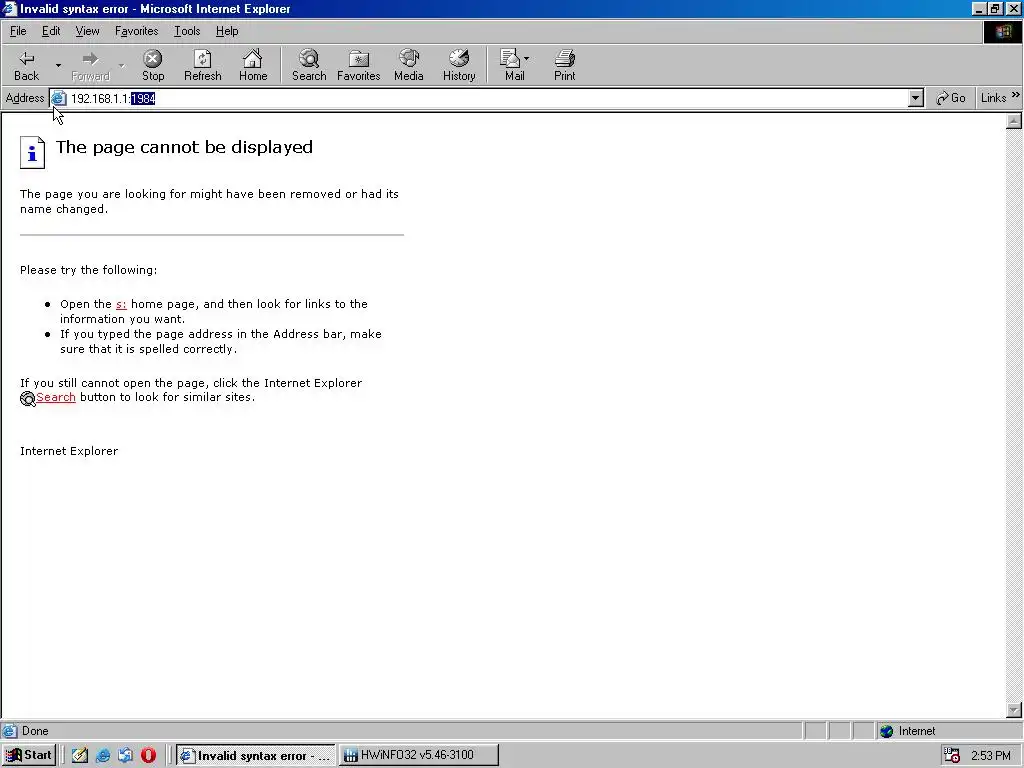Click the Show Desktop quick launch icon
1024x768 pixels.
(125, 755)
